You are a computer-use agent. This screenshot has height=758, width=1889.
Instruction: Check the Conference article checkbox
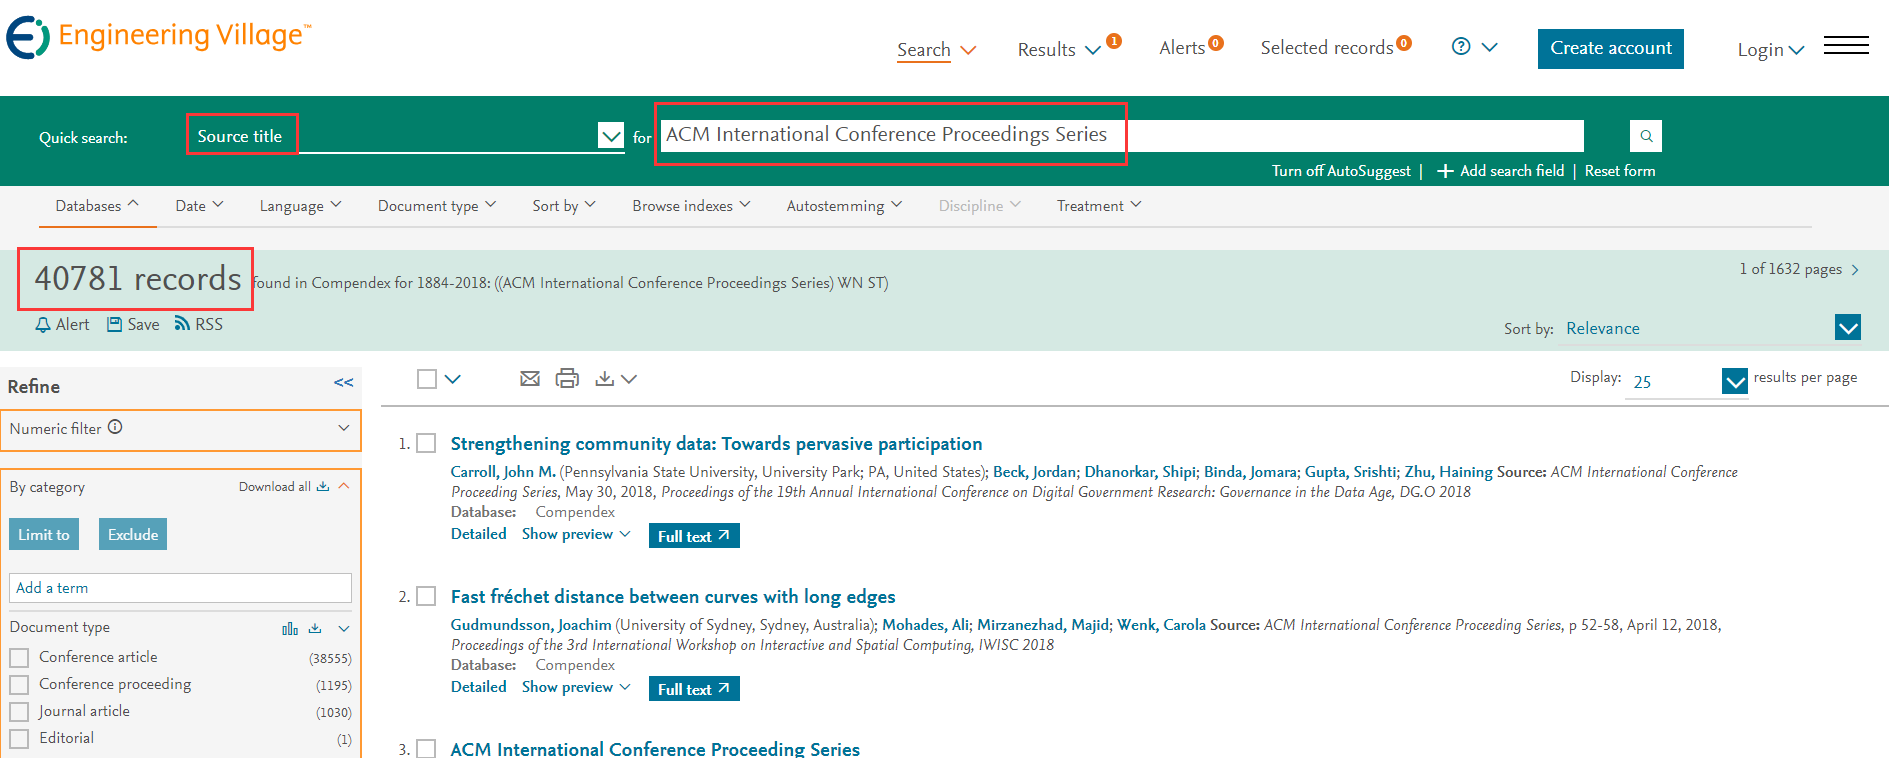pyautogui.click(x=19, y=658)
